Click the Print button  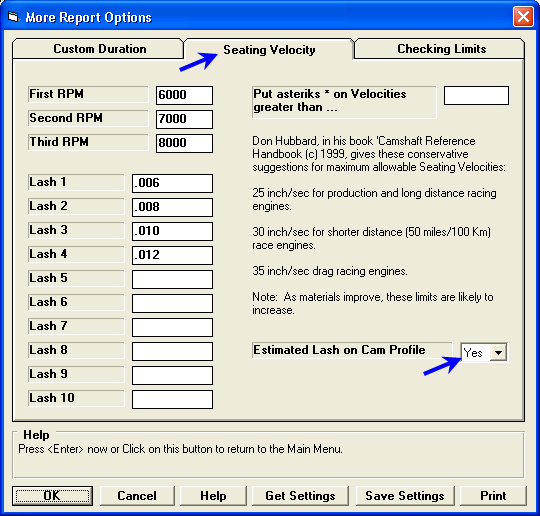coord(493,496)
